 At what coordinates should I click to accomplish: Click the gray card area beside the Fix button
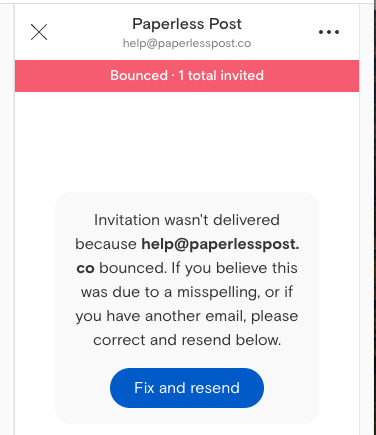290,388
